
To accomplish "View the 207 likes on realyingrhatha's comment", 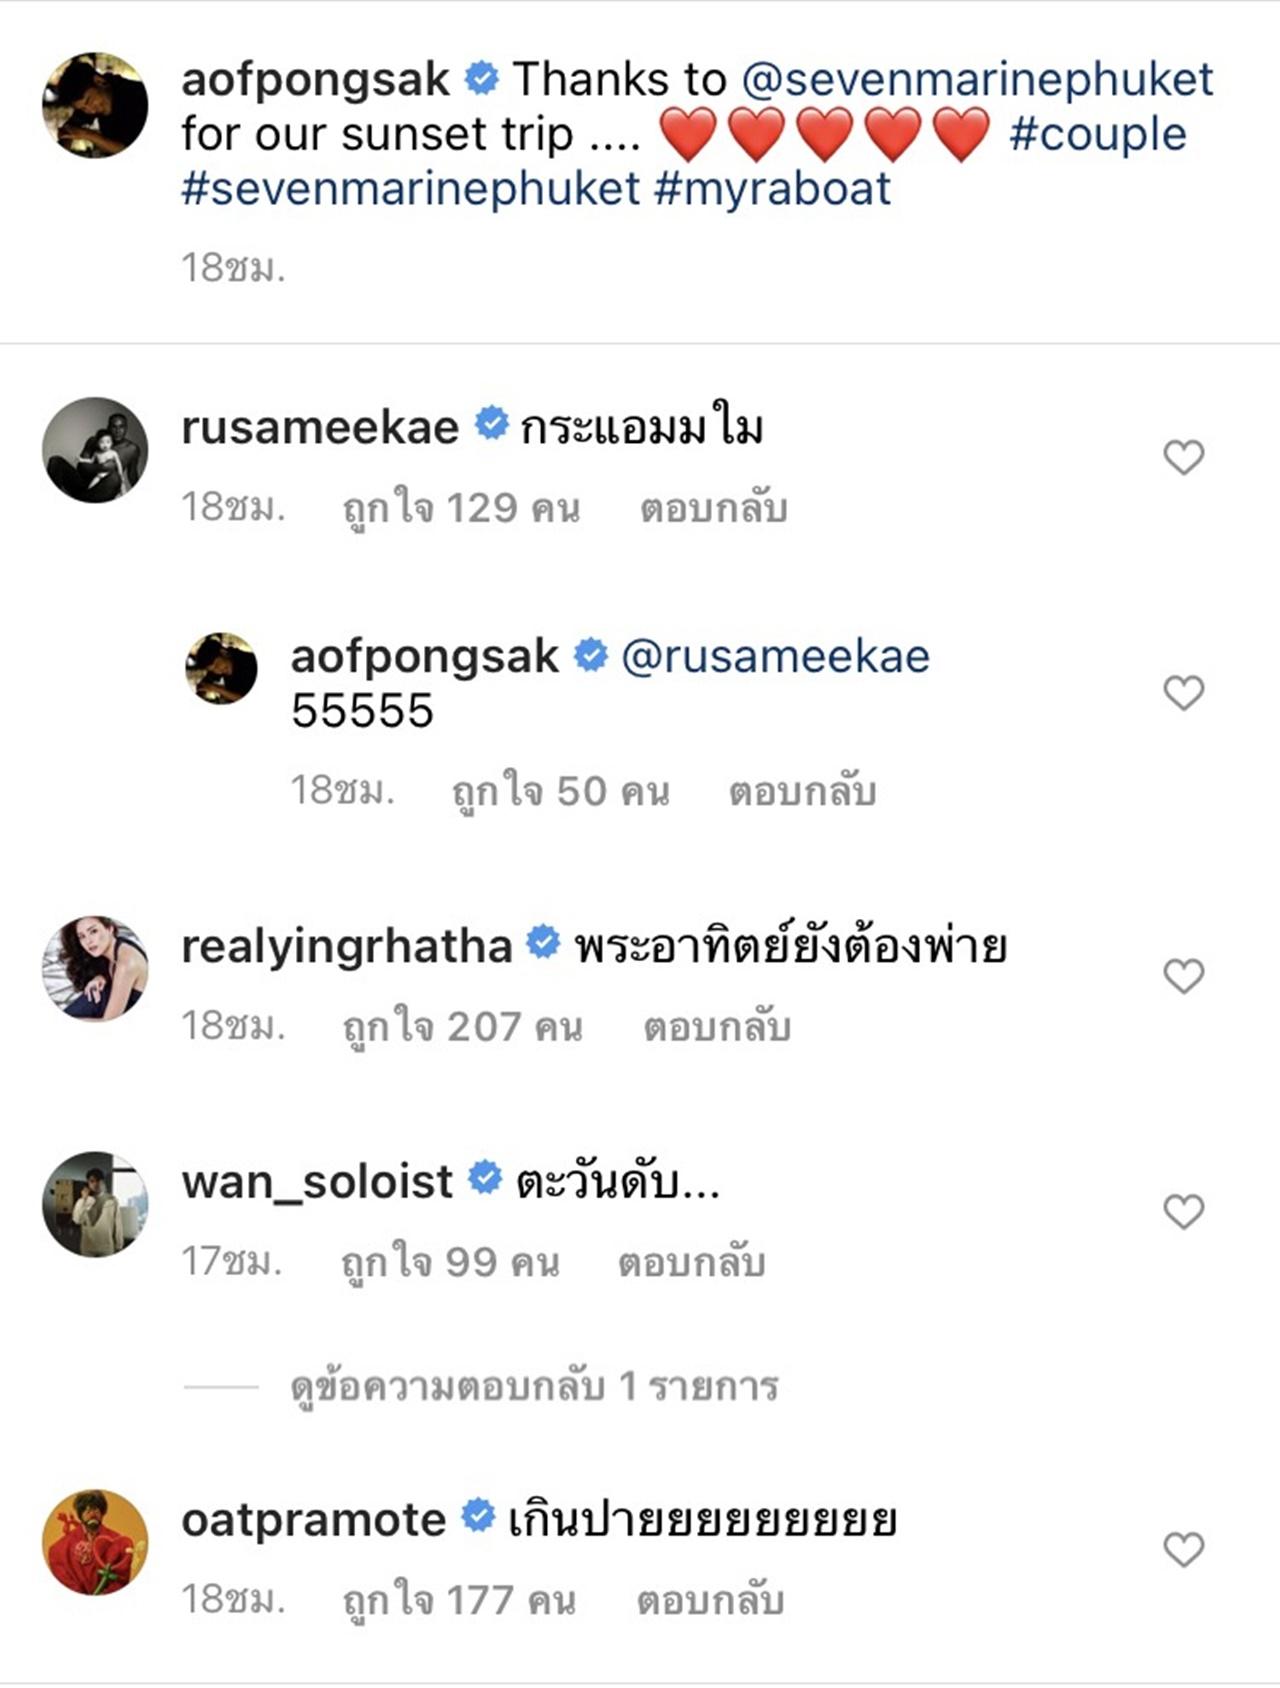I will [462, 1027].
